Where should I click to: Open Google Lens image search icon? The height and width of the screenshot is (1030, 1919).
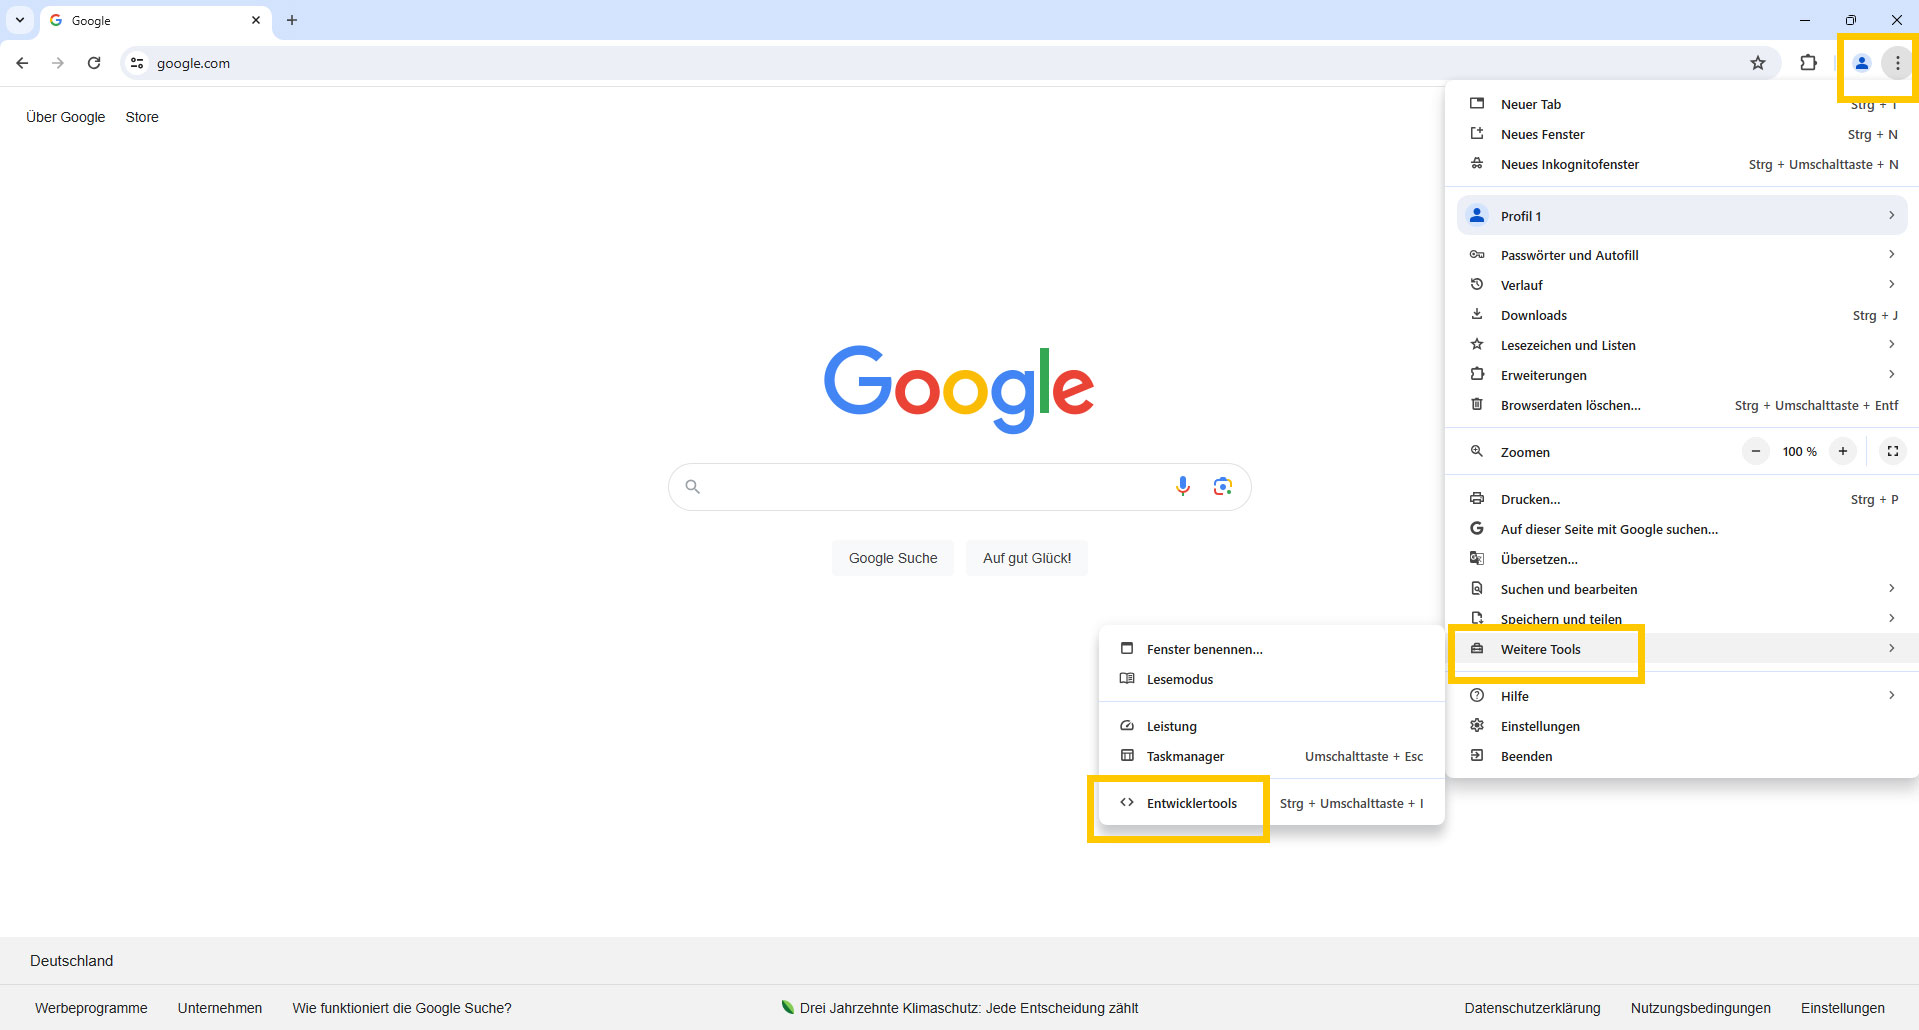[x=1222, y=486]
